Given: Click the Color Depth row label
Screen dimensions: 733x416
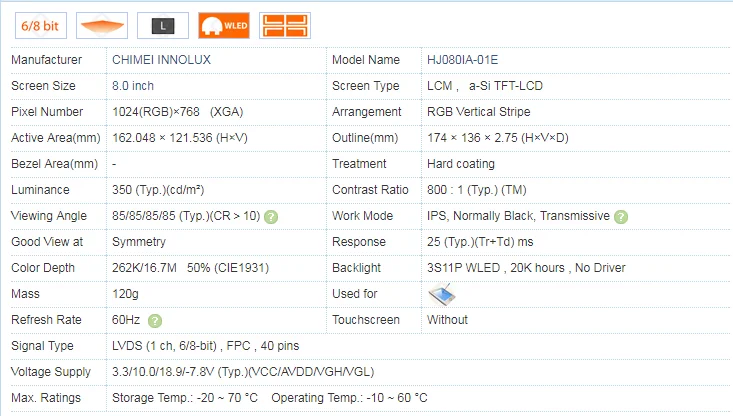Looking at the screenshot, I should (43, 268).
